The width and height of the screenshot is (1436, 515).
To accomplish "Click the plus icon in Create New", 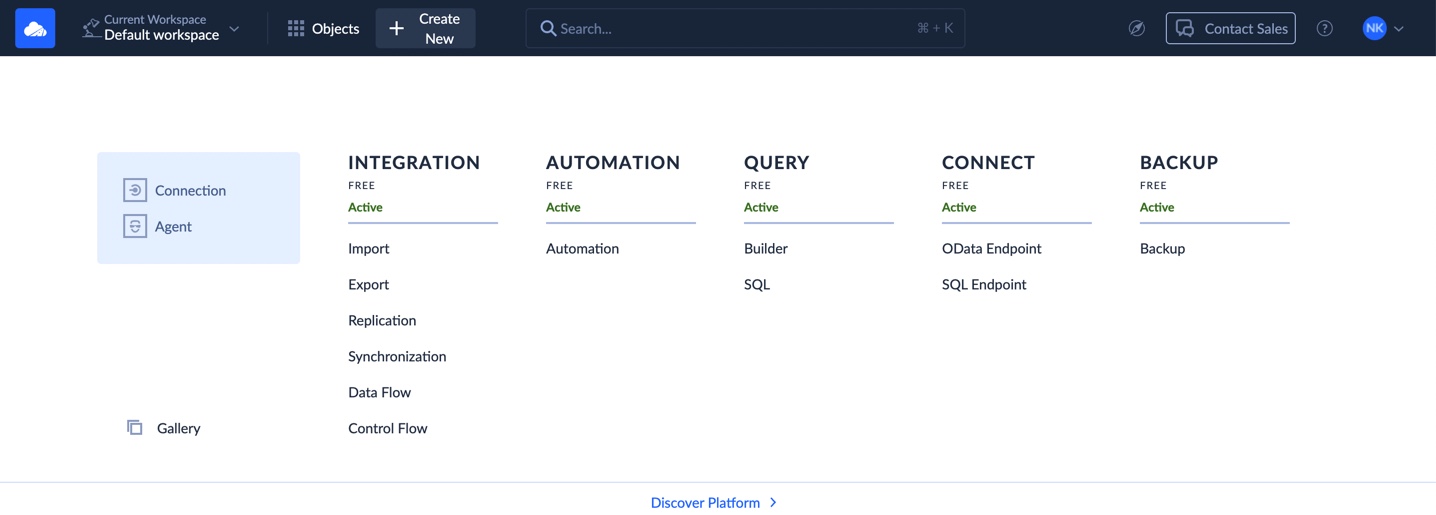I will click(397, 29).
